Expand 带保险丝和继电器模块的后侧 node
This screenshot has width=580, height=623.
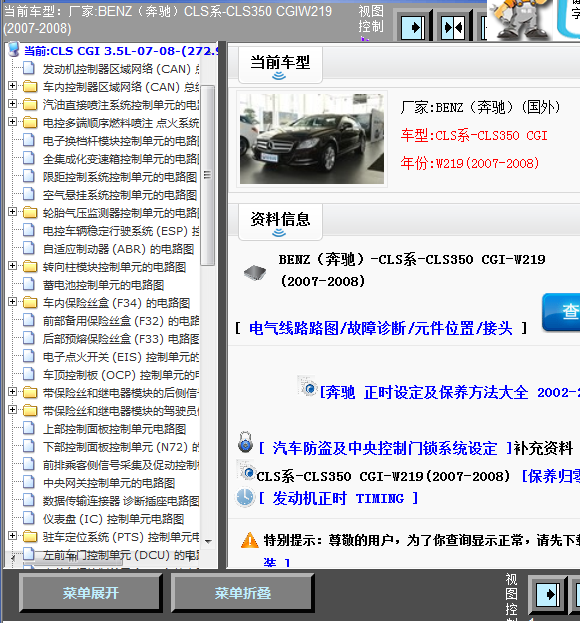click(13, 391)
